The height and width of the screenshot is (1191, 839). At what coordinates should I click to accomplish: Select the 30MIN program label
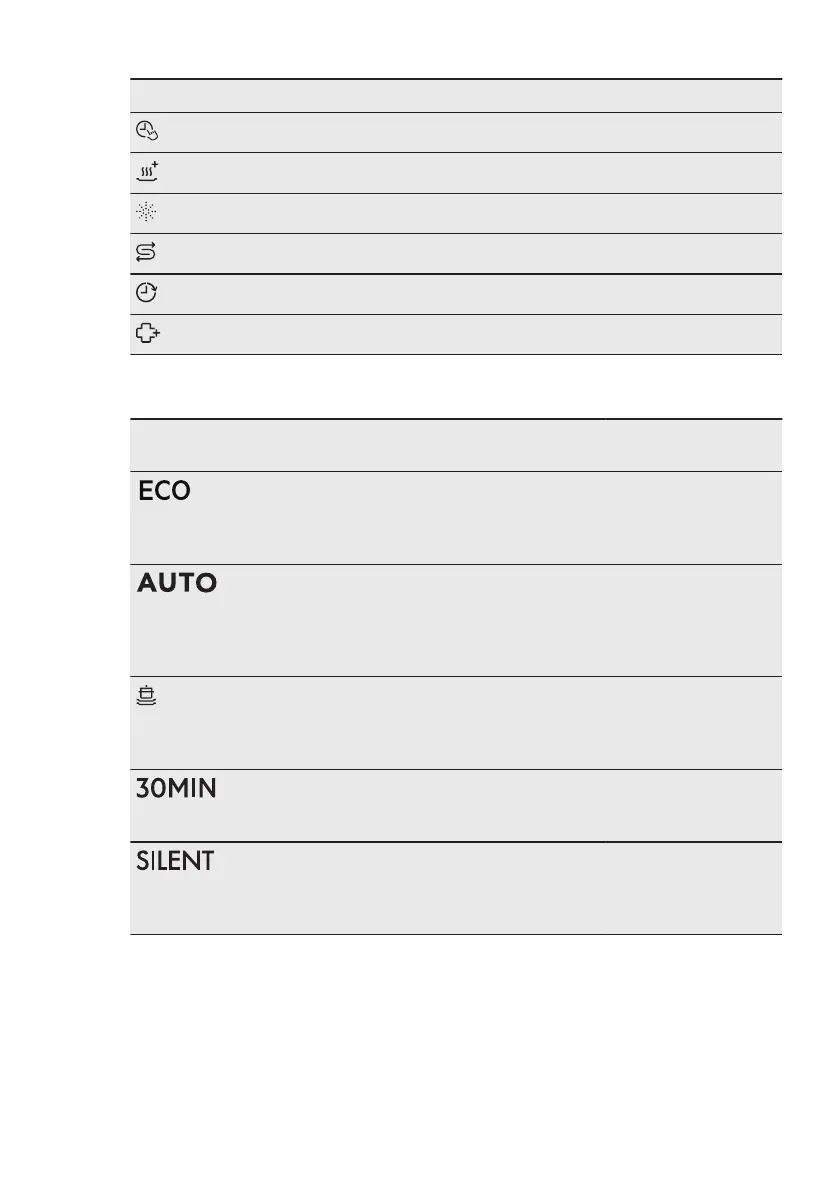point(176,789)
